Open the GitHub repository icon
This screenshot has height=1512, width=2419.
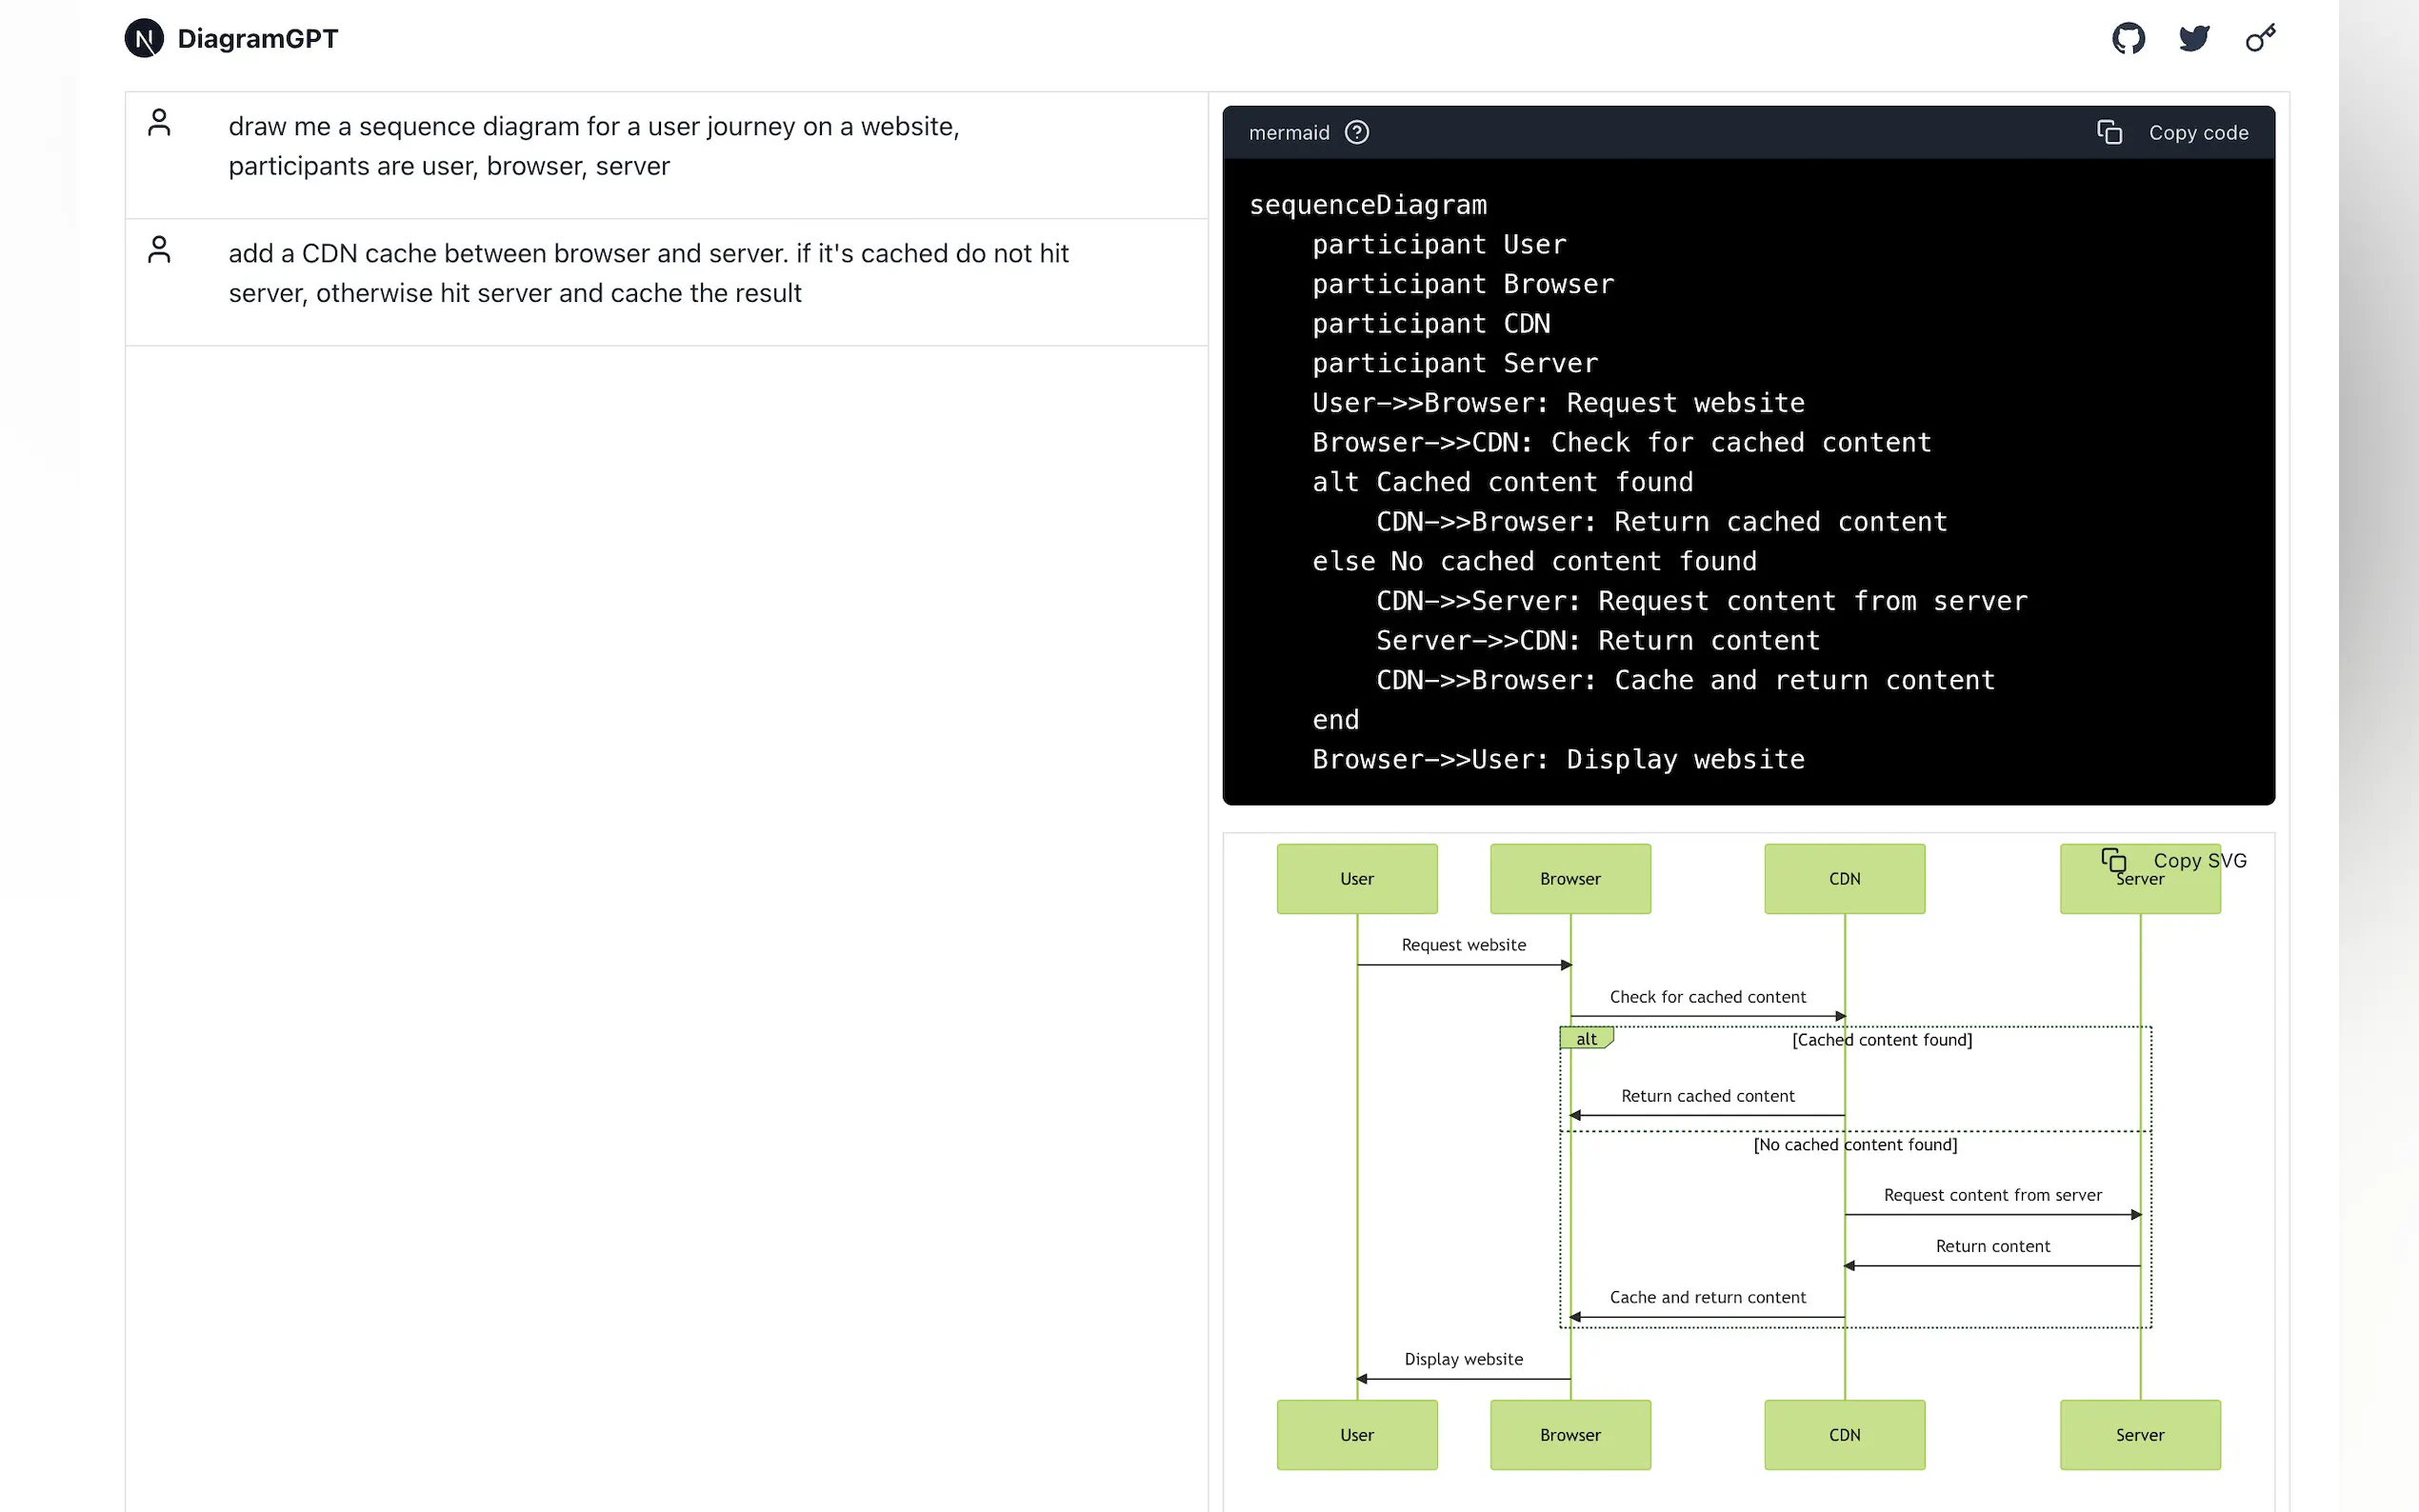point(2128,39)
